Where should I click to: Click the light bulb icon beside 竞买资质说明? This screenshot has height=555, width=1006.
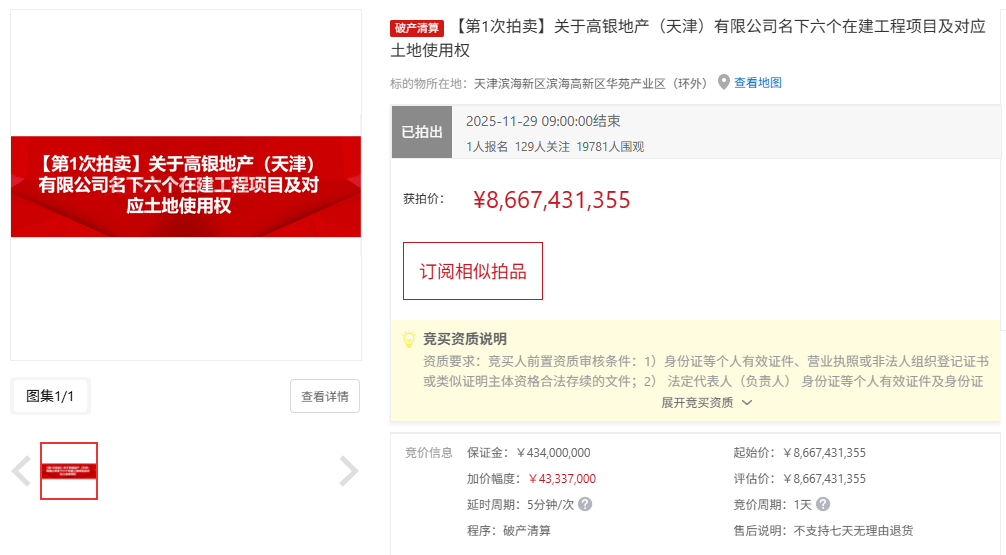coord(409,339)
